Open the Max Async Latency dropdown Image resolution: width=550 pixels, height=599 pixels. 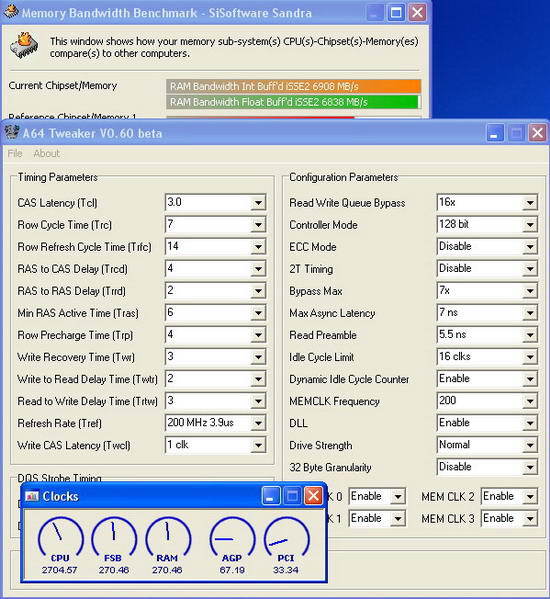[x=530, y=313]
